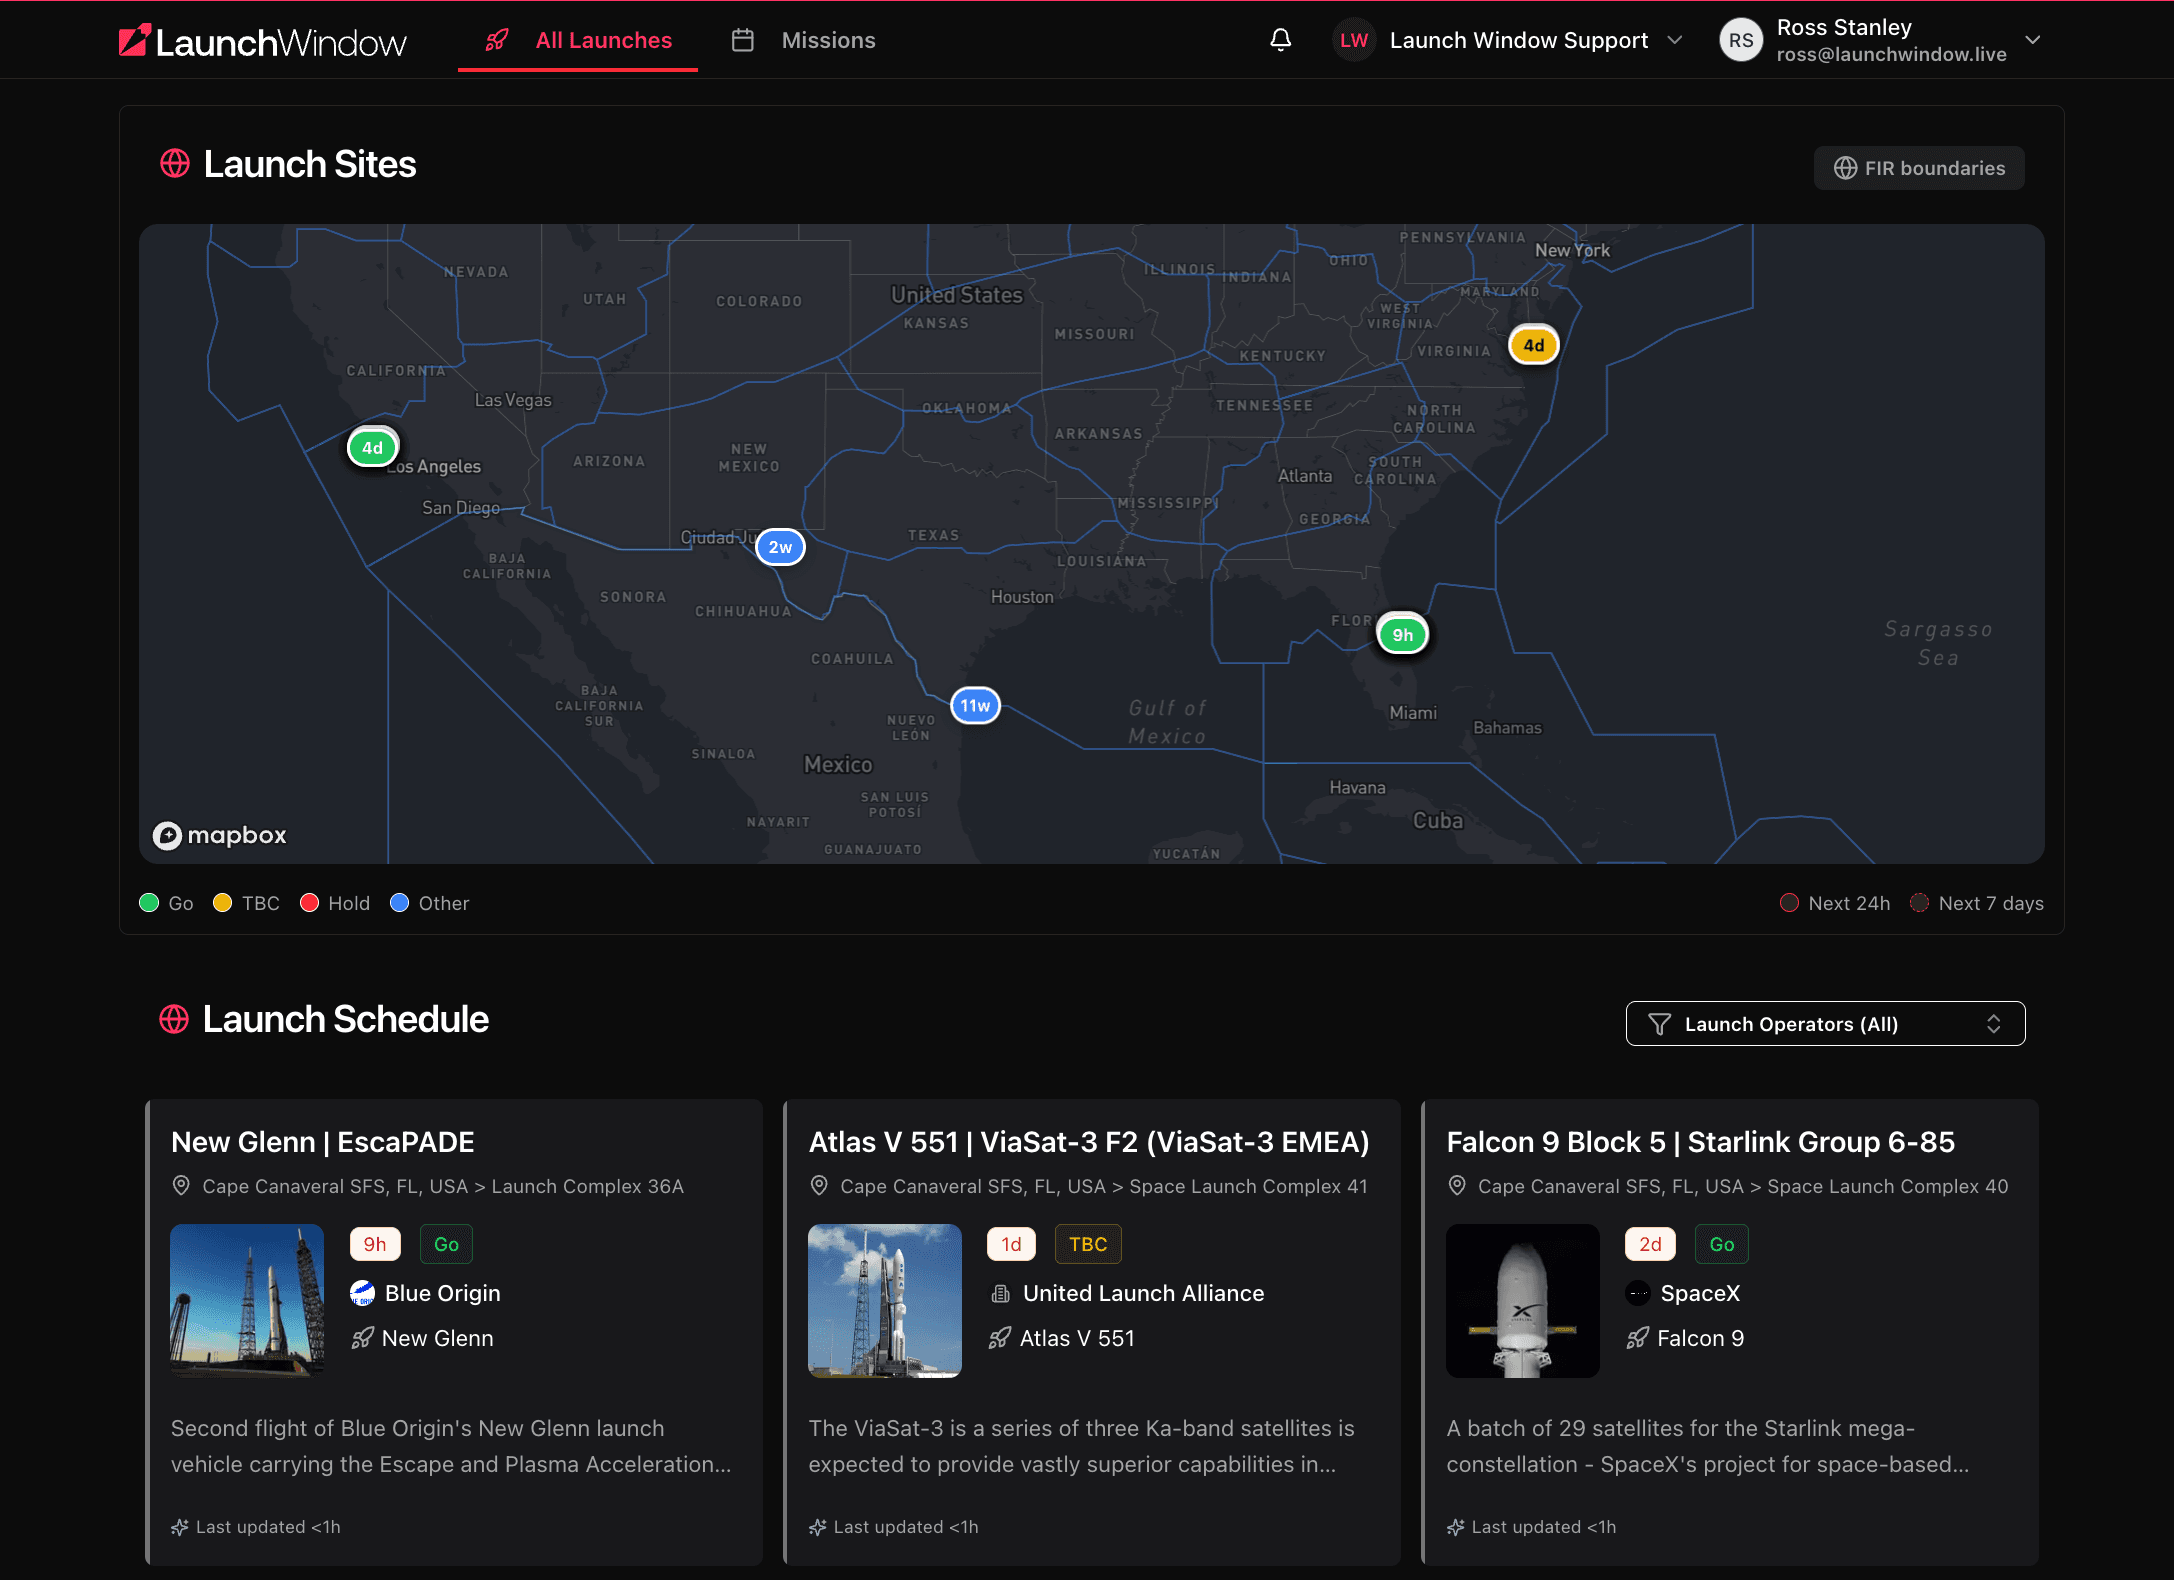Click the LW organization avatar
The width and height of the screenshot is (2174, 1580).
pos(1354,40)
